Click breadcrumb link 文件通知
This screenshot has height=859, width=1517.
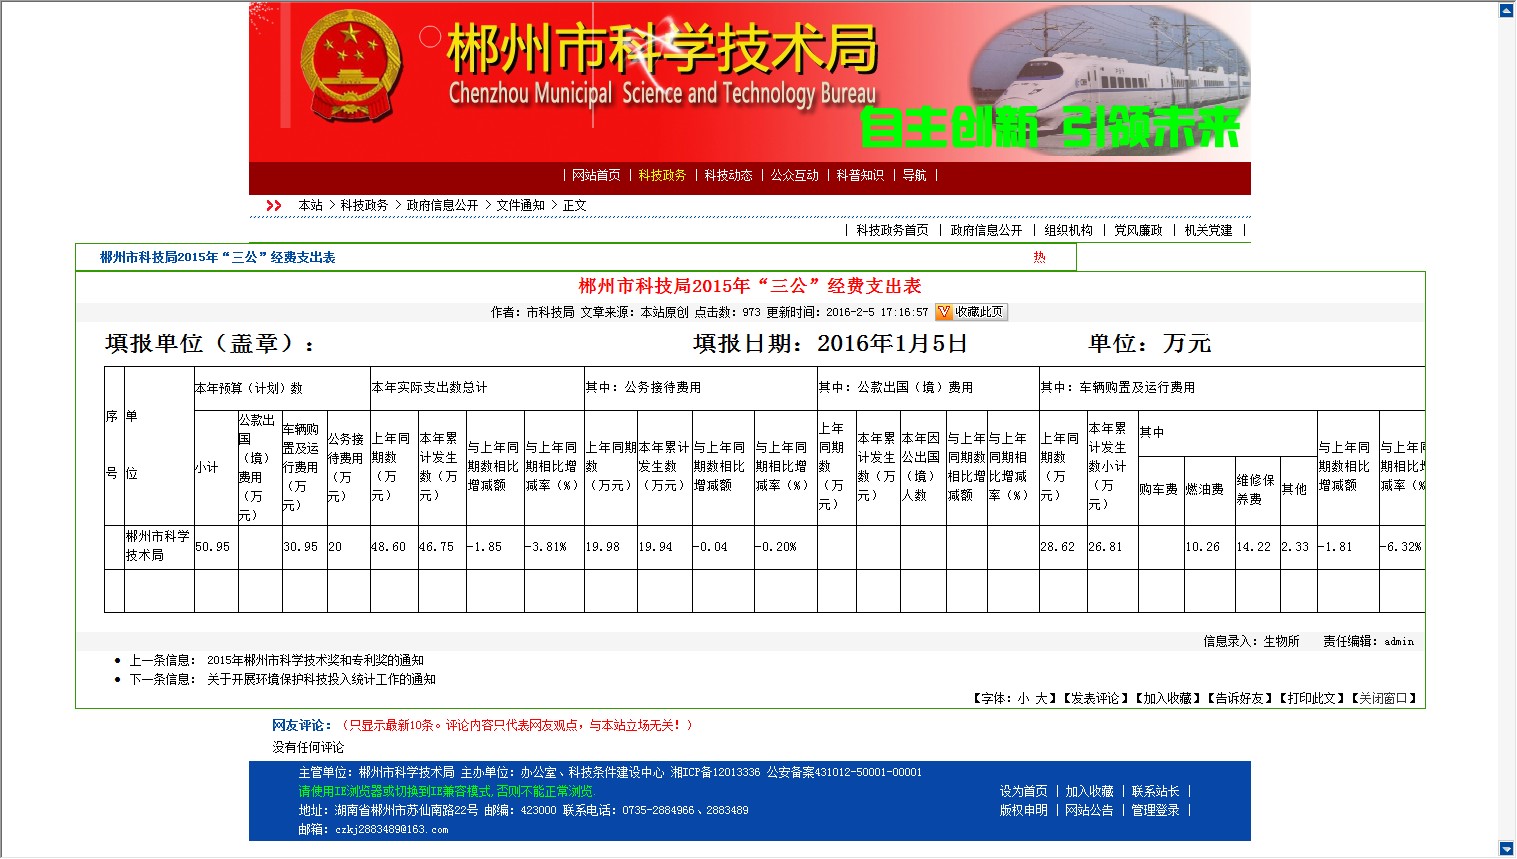click(x=520, y=205)
